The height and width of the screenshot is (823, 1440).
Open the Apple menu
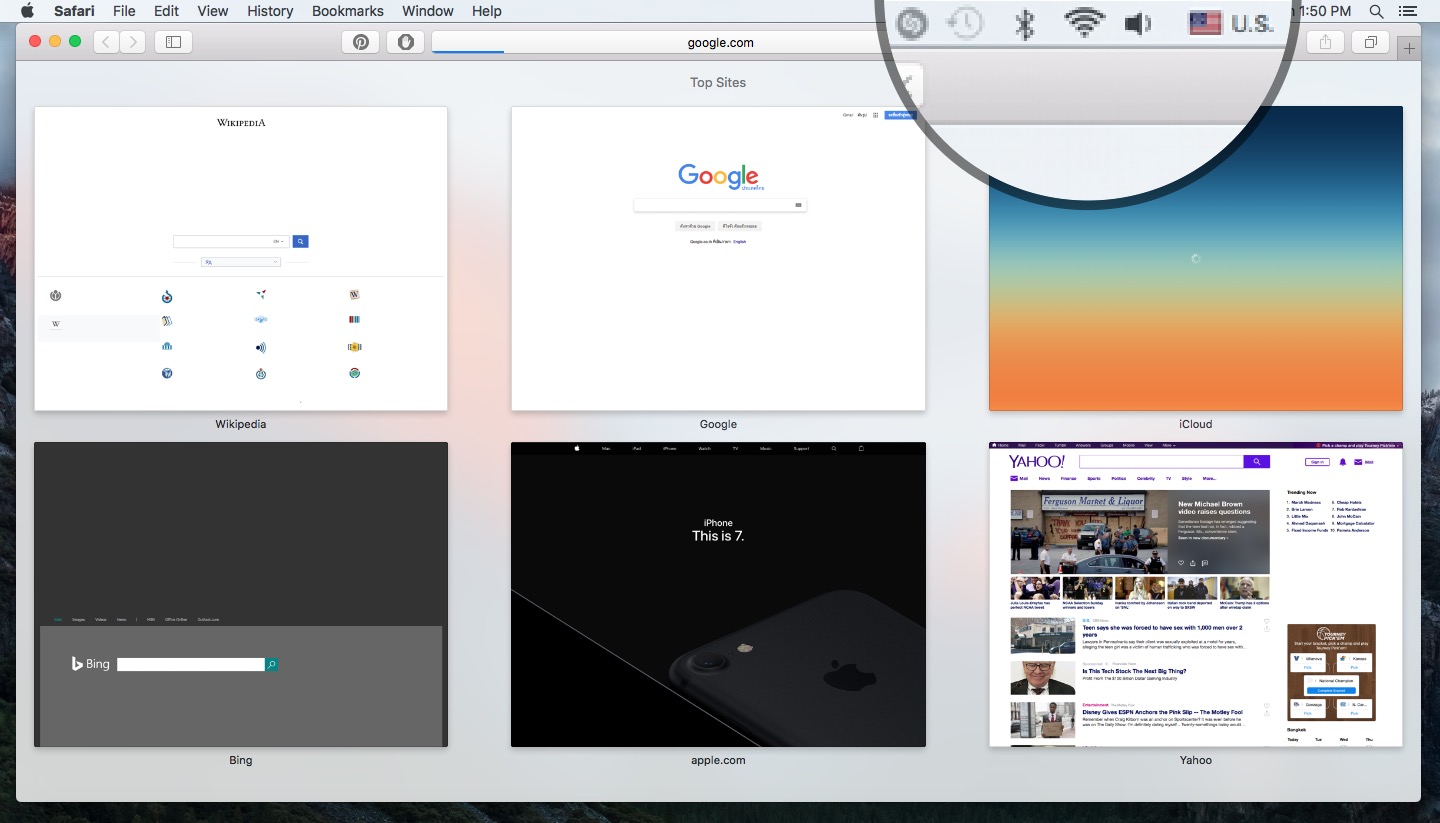point(27,11)
